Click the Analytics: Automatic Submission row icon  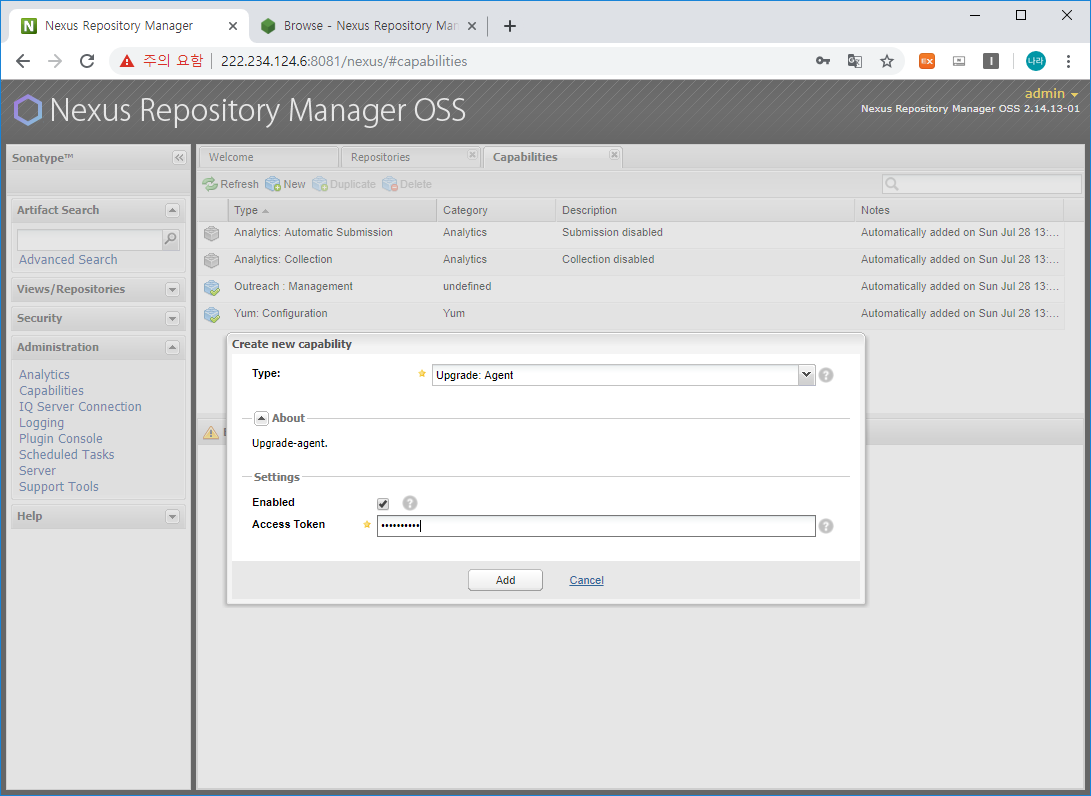212,233
